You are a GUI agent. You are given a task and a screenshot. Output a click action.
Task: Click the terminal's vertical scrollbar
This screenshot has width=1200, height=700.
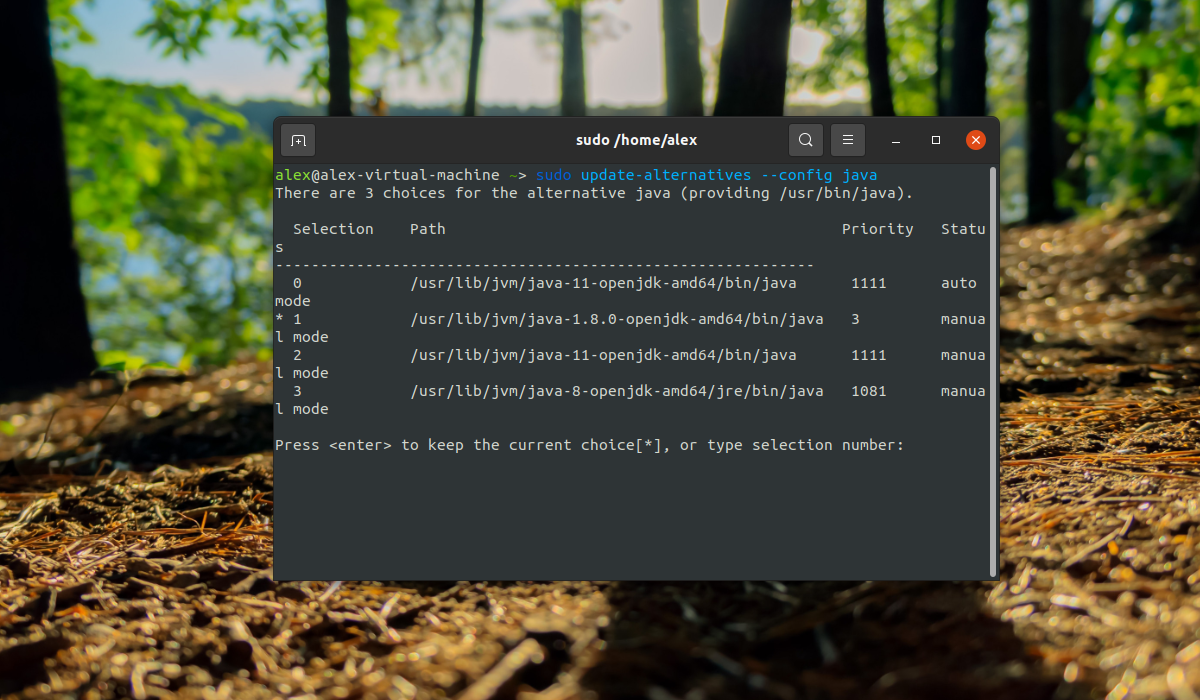click(993, 370)
